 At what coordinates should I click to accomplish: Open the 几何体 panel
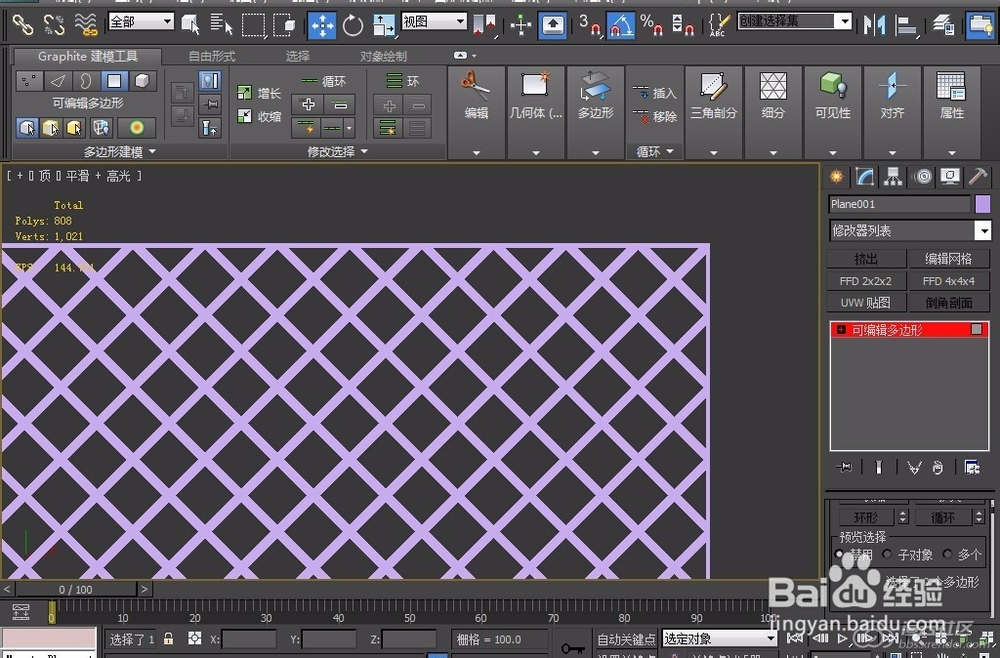pos(536,112)
